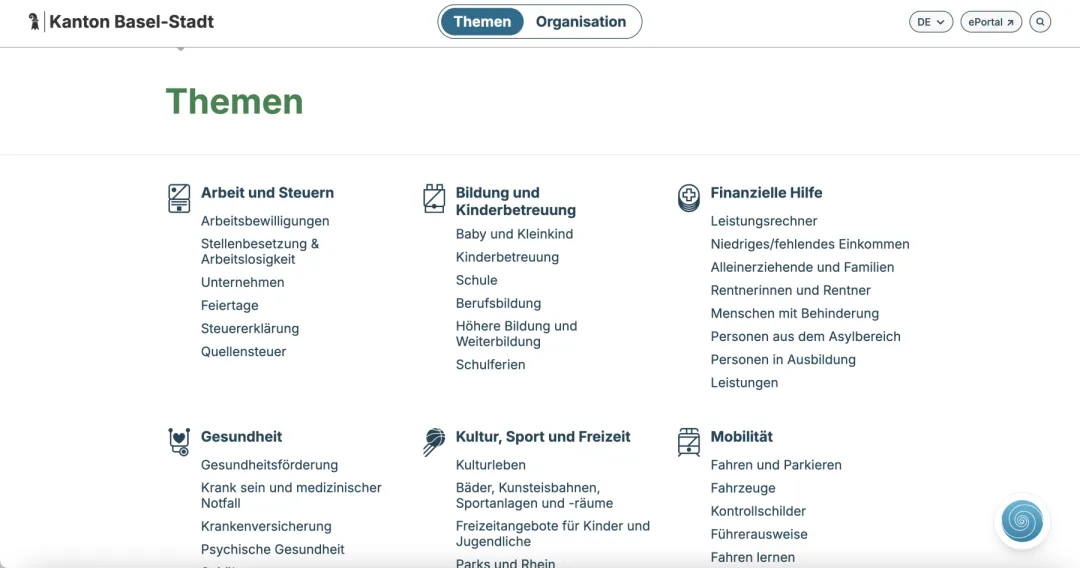Open the spiral chat assistant button
This screenshot has height=568, width=1080.
click(1022, 521)
